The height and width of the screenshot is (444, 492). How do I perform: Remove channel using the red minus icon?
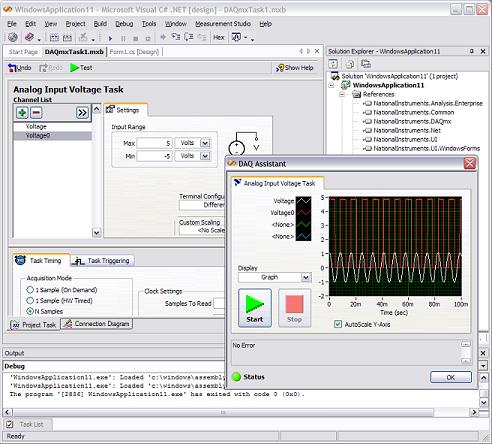click(x=36, y=113)
